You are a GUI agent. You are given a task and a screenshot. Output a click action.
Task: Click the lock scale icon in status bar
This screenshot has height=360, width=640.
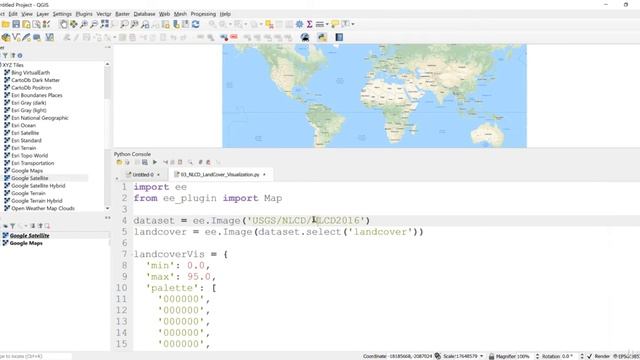coord(492,356)
